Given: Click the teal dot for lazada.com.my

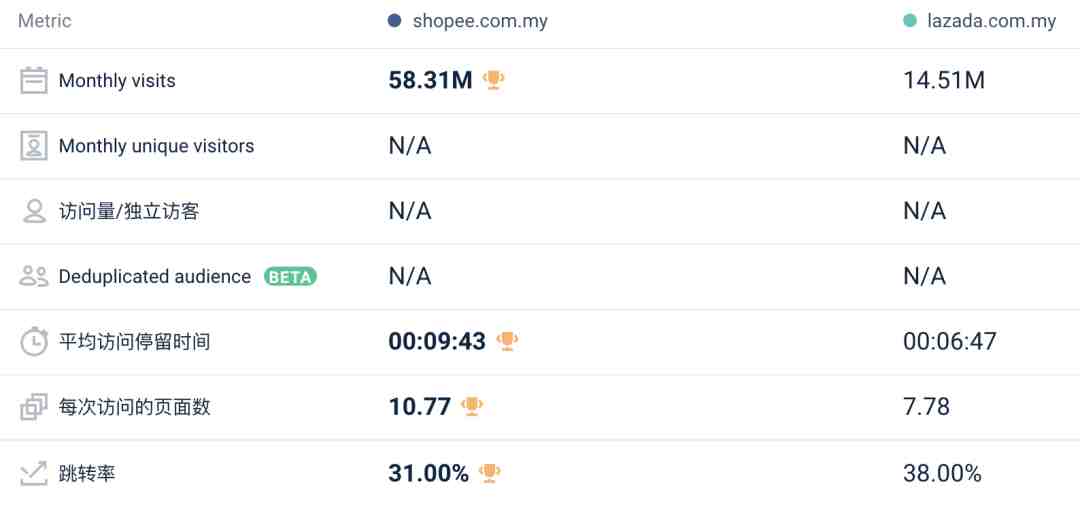Looking at the screenshot, I should (910, 21).
